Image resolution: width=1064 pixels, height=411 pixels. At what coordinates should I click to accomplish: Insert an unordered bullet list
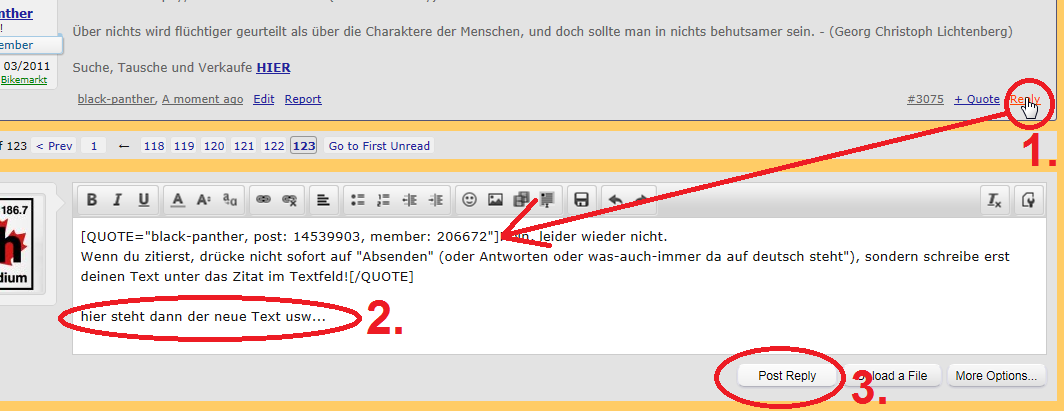coord(358,199)
